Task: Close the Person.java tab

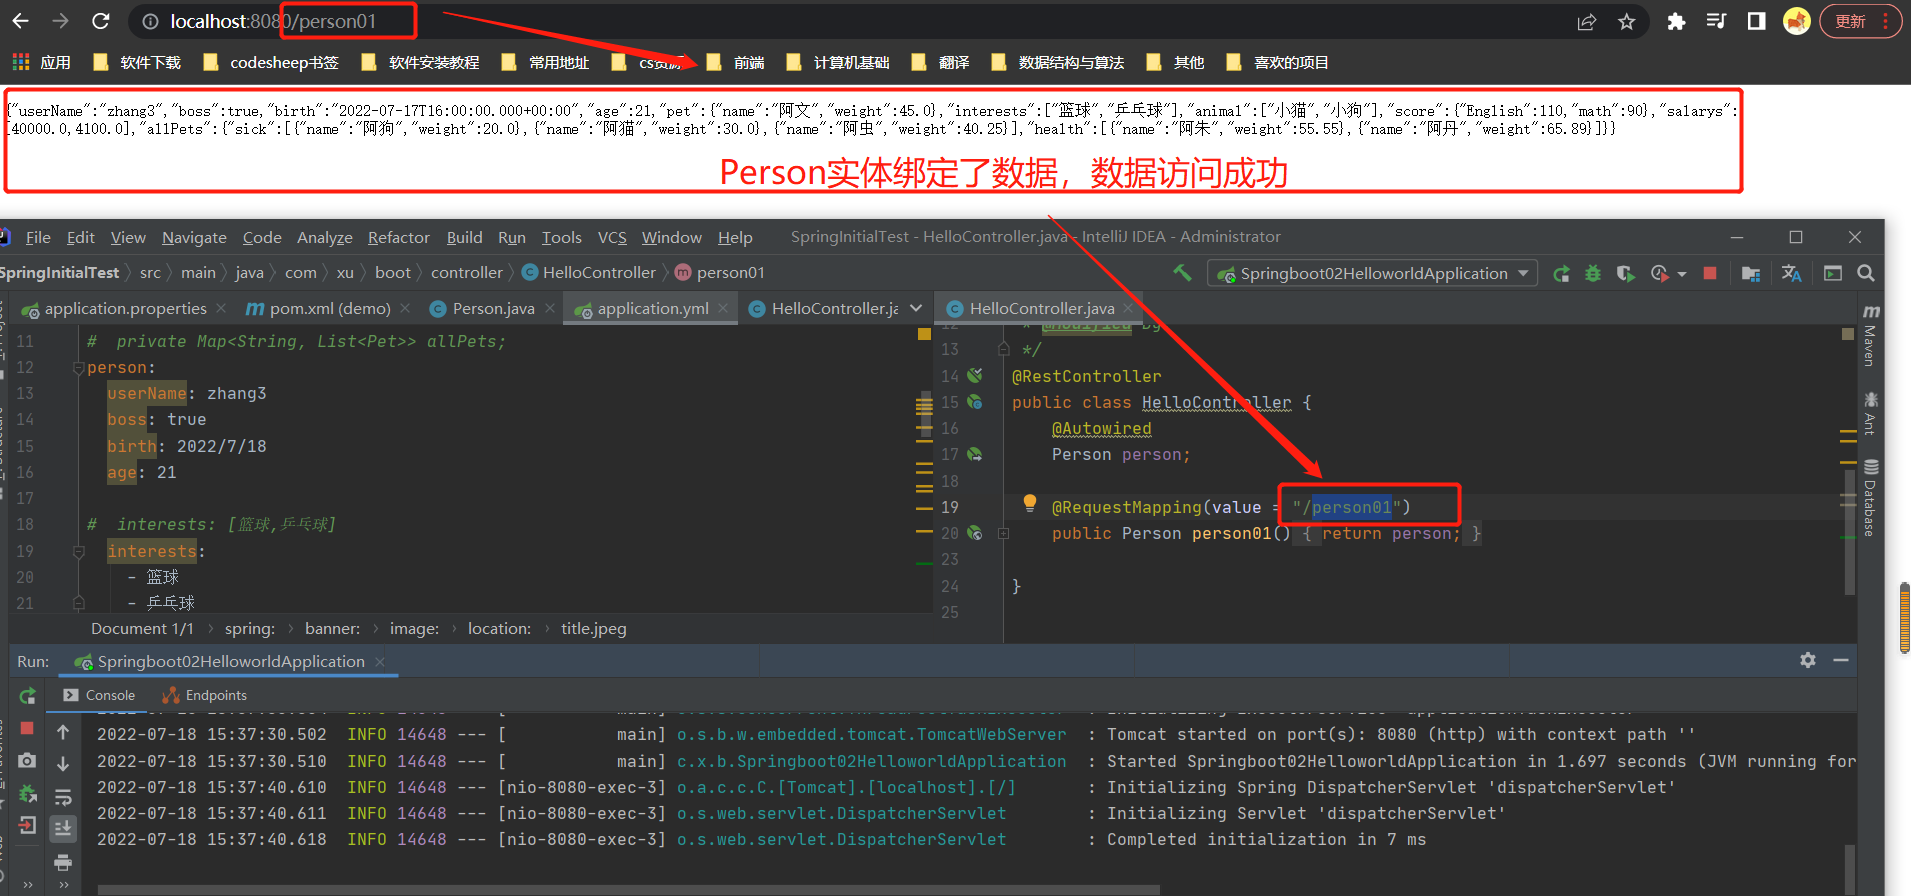Action: point(550,309)
